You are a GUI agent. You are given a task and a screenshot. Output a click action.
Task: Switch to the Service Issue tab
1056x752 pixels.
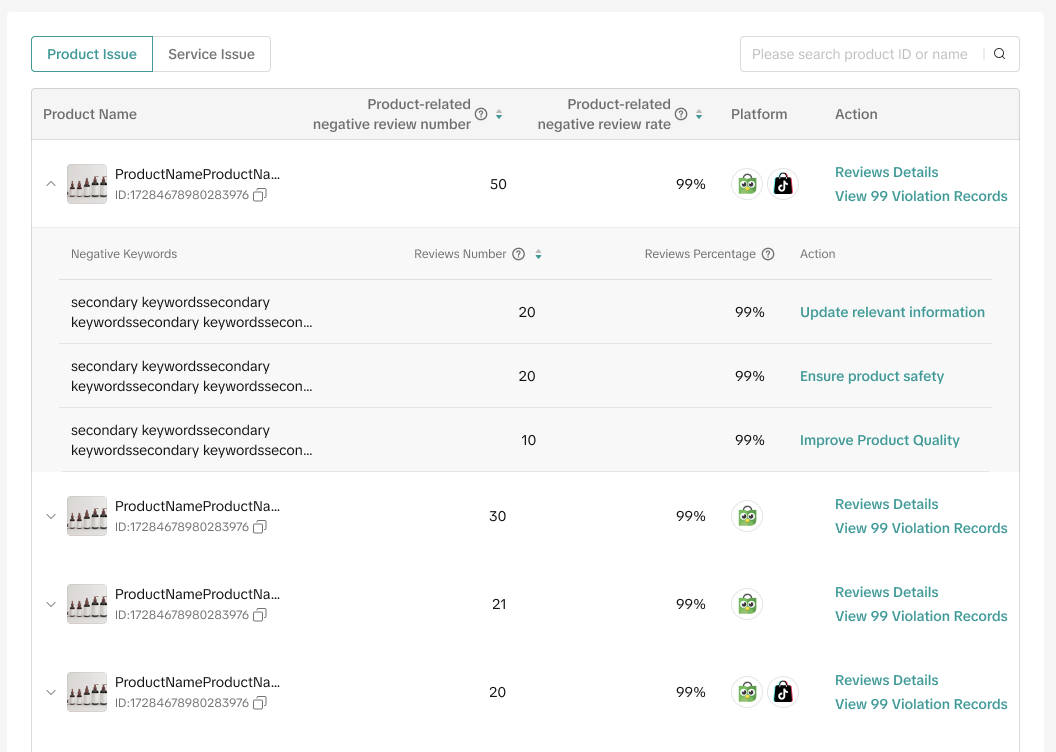pos(211,54)
